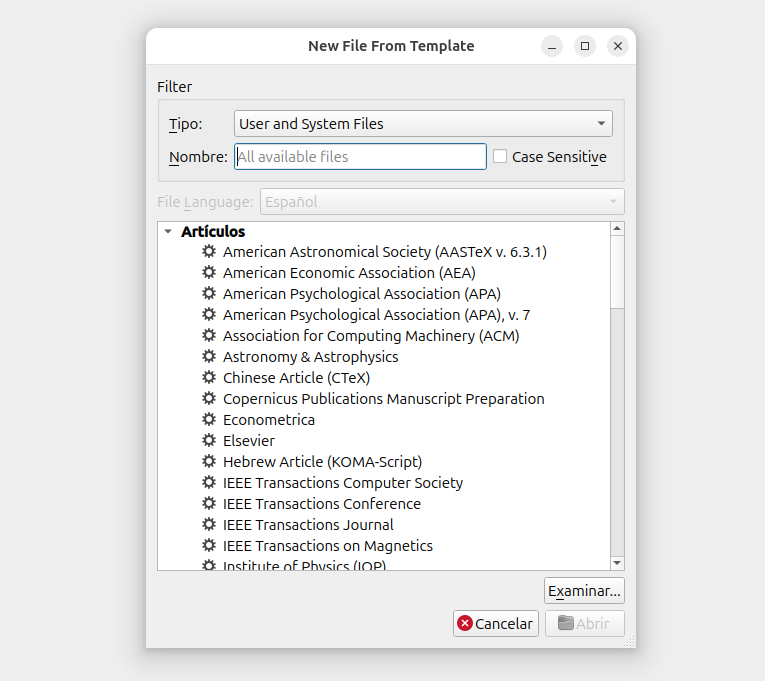Select IEEE Transactions Computer Society template
The image size is (765, 681).
(x=342, y=482)
